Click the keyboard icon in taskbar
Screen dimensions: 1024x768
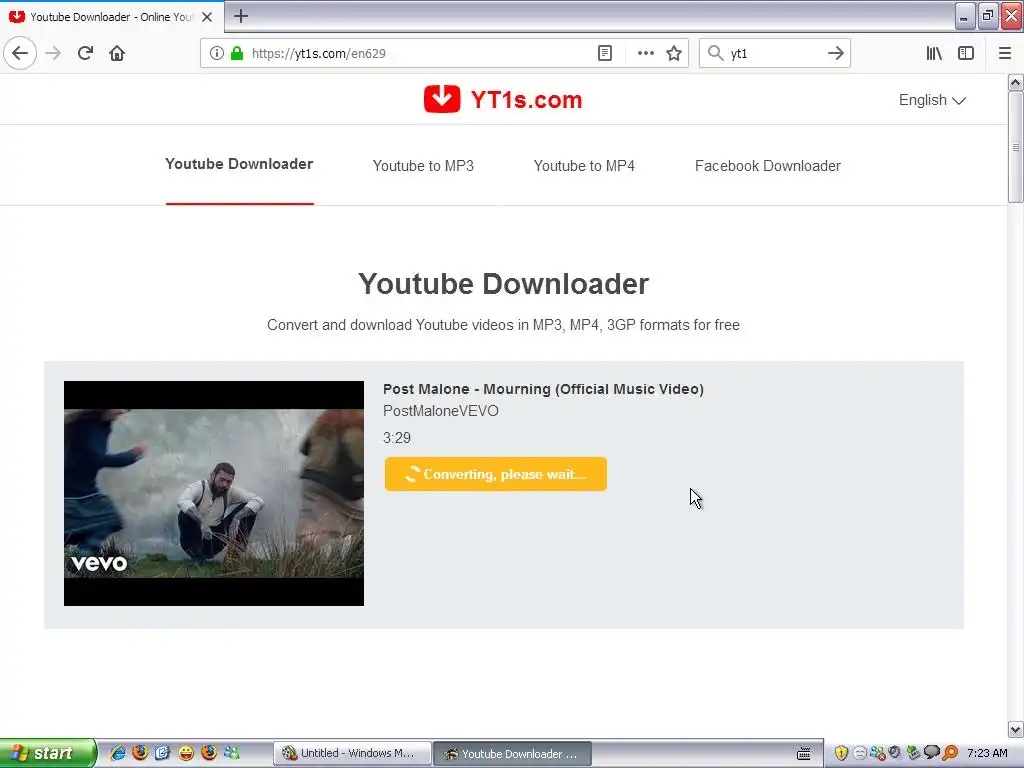804,754
